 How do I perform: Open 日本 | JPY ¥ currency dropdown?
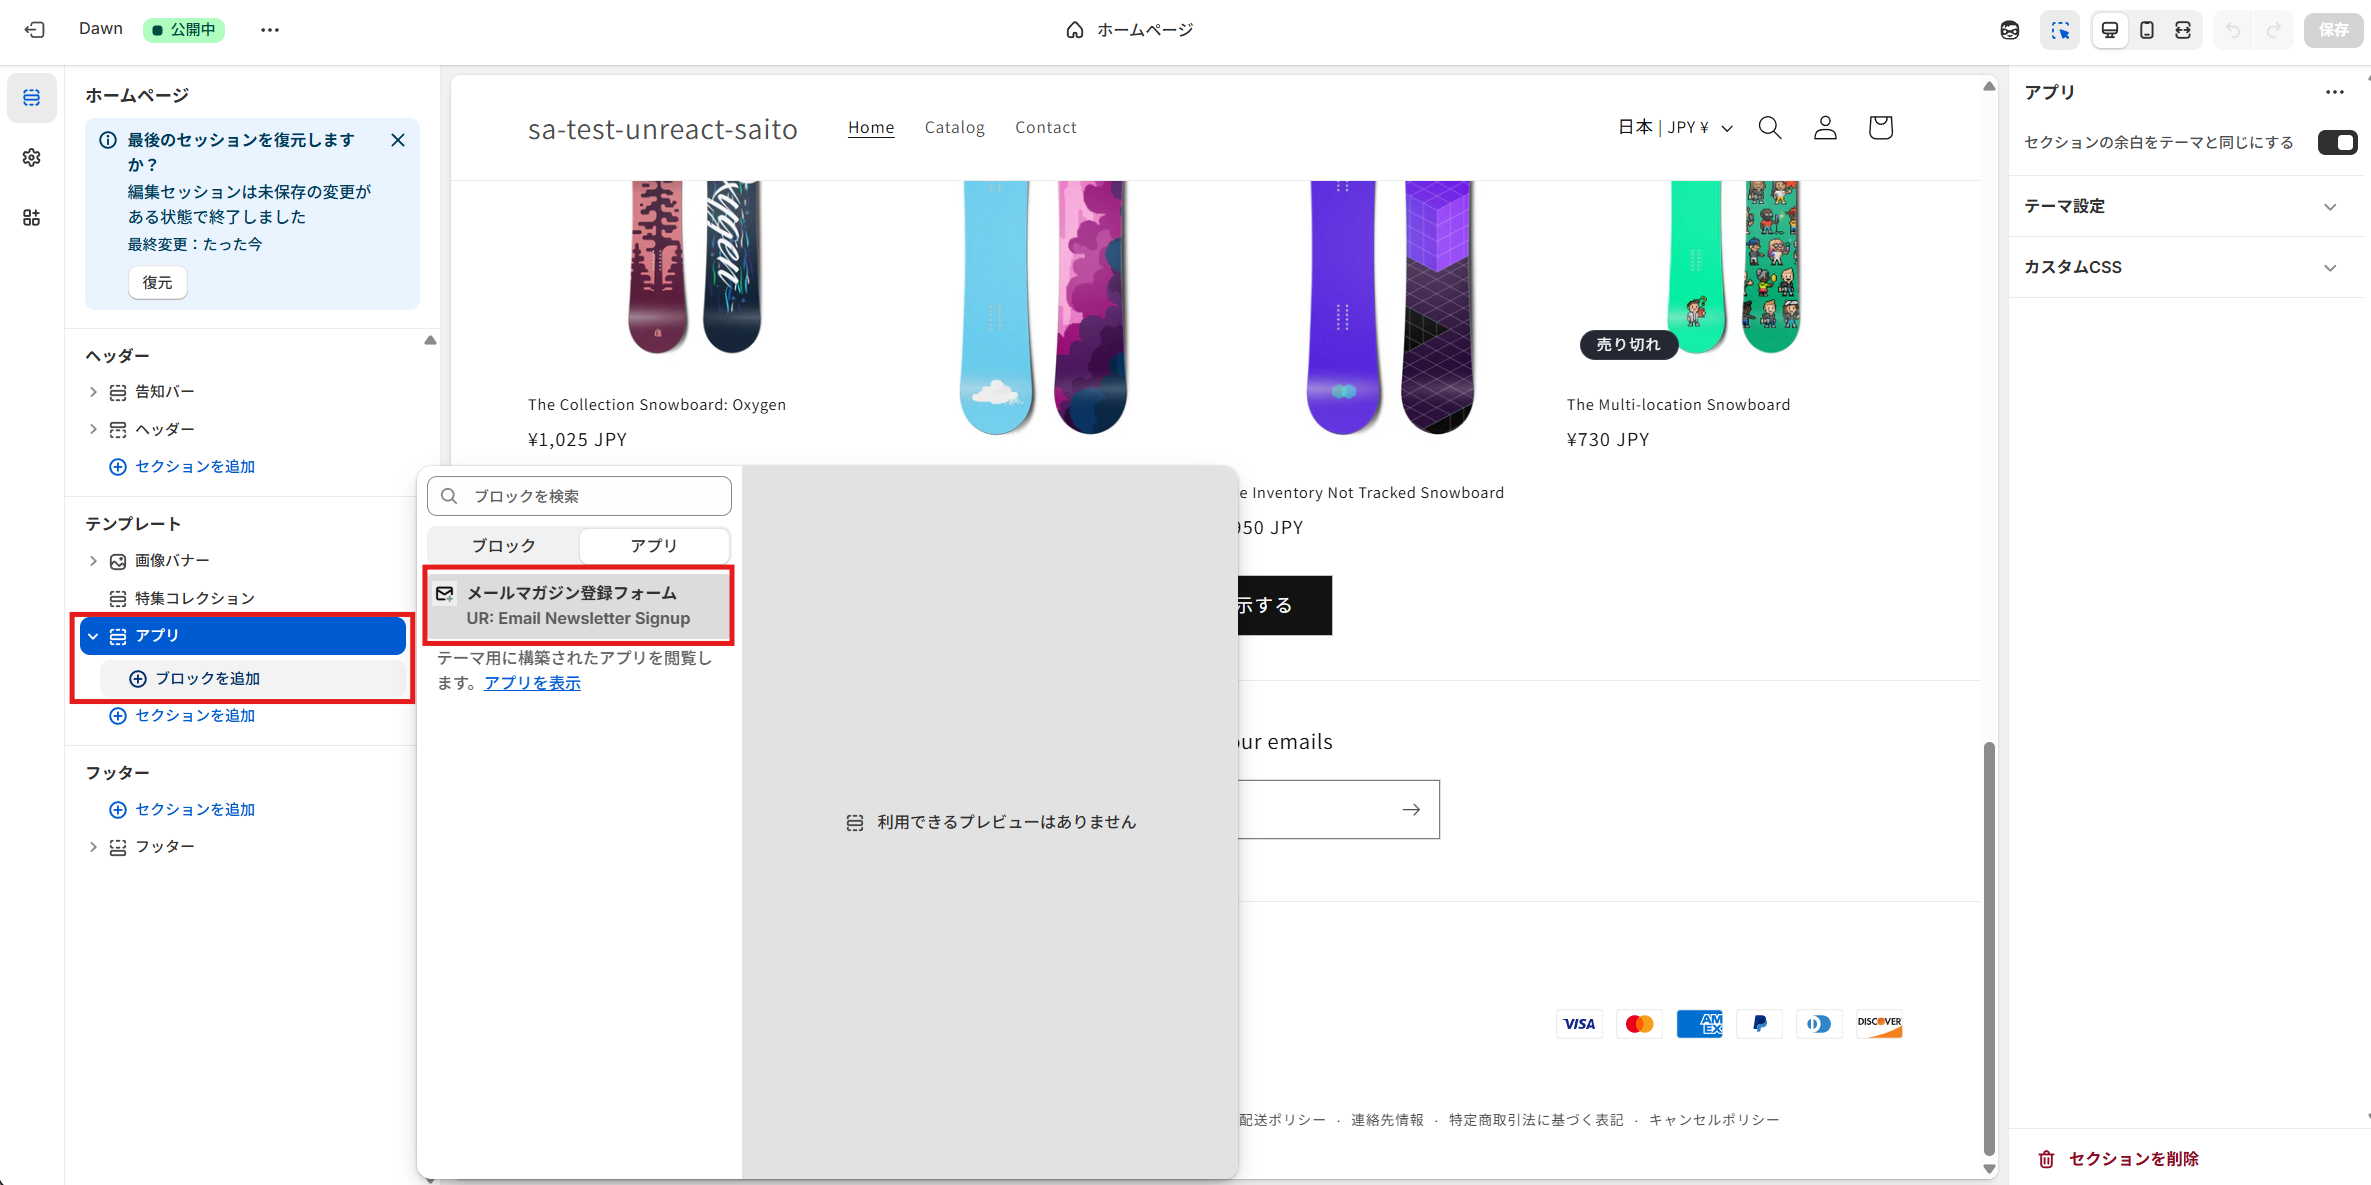click(x=1675, y=127)
